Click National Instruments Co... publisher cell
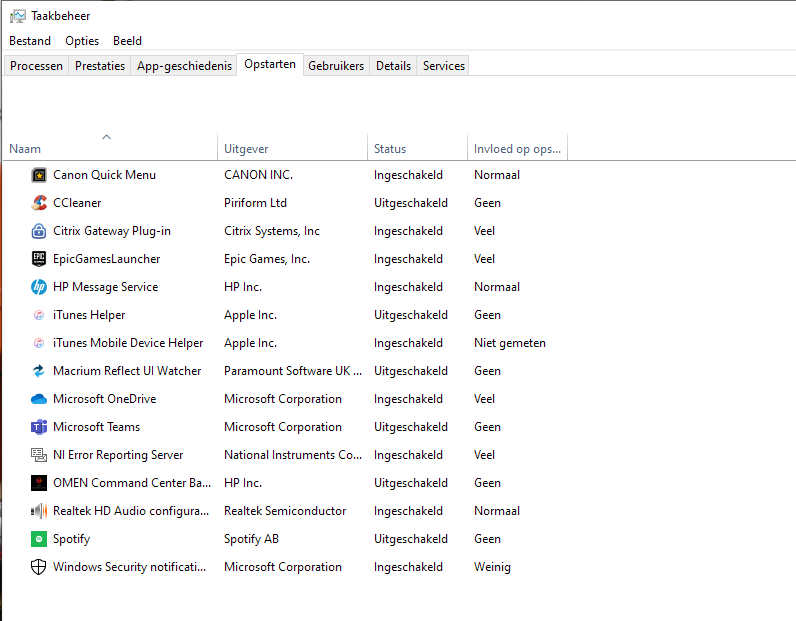 click(293, 455)
